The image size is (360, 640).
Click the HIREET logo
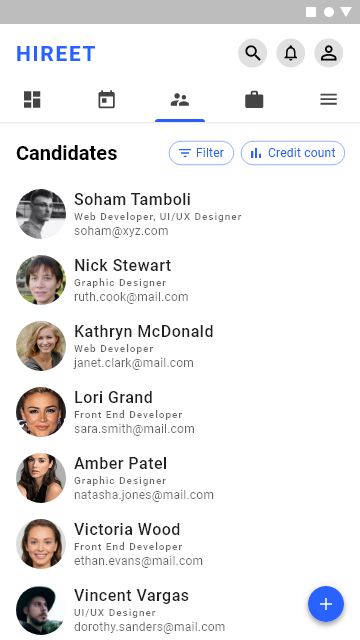(x=56, y=54)
